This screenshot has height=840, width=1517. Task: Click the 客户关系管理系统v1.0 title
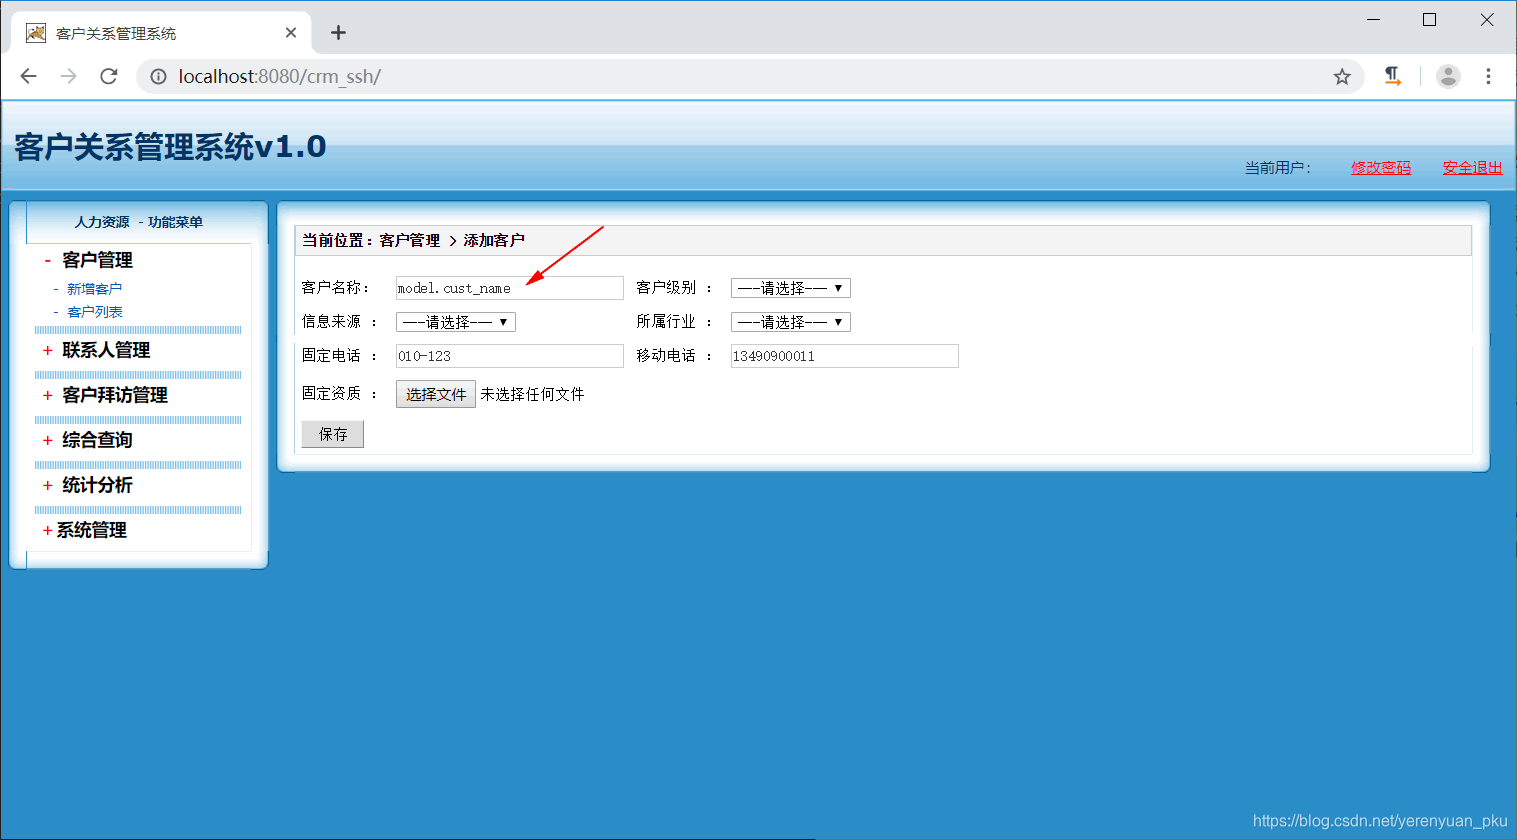point(170,147)
